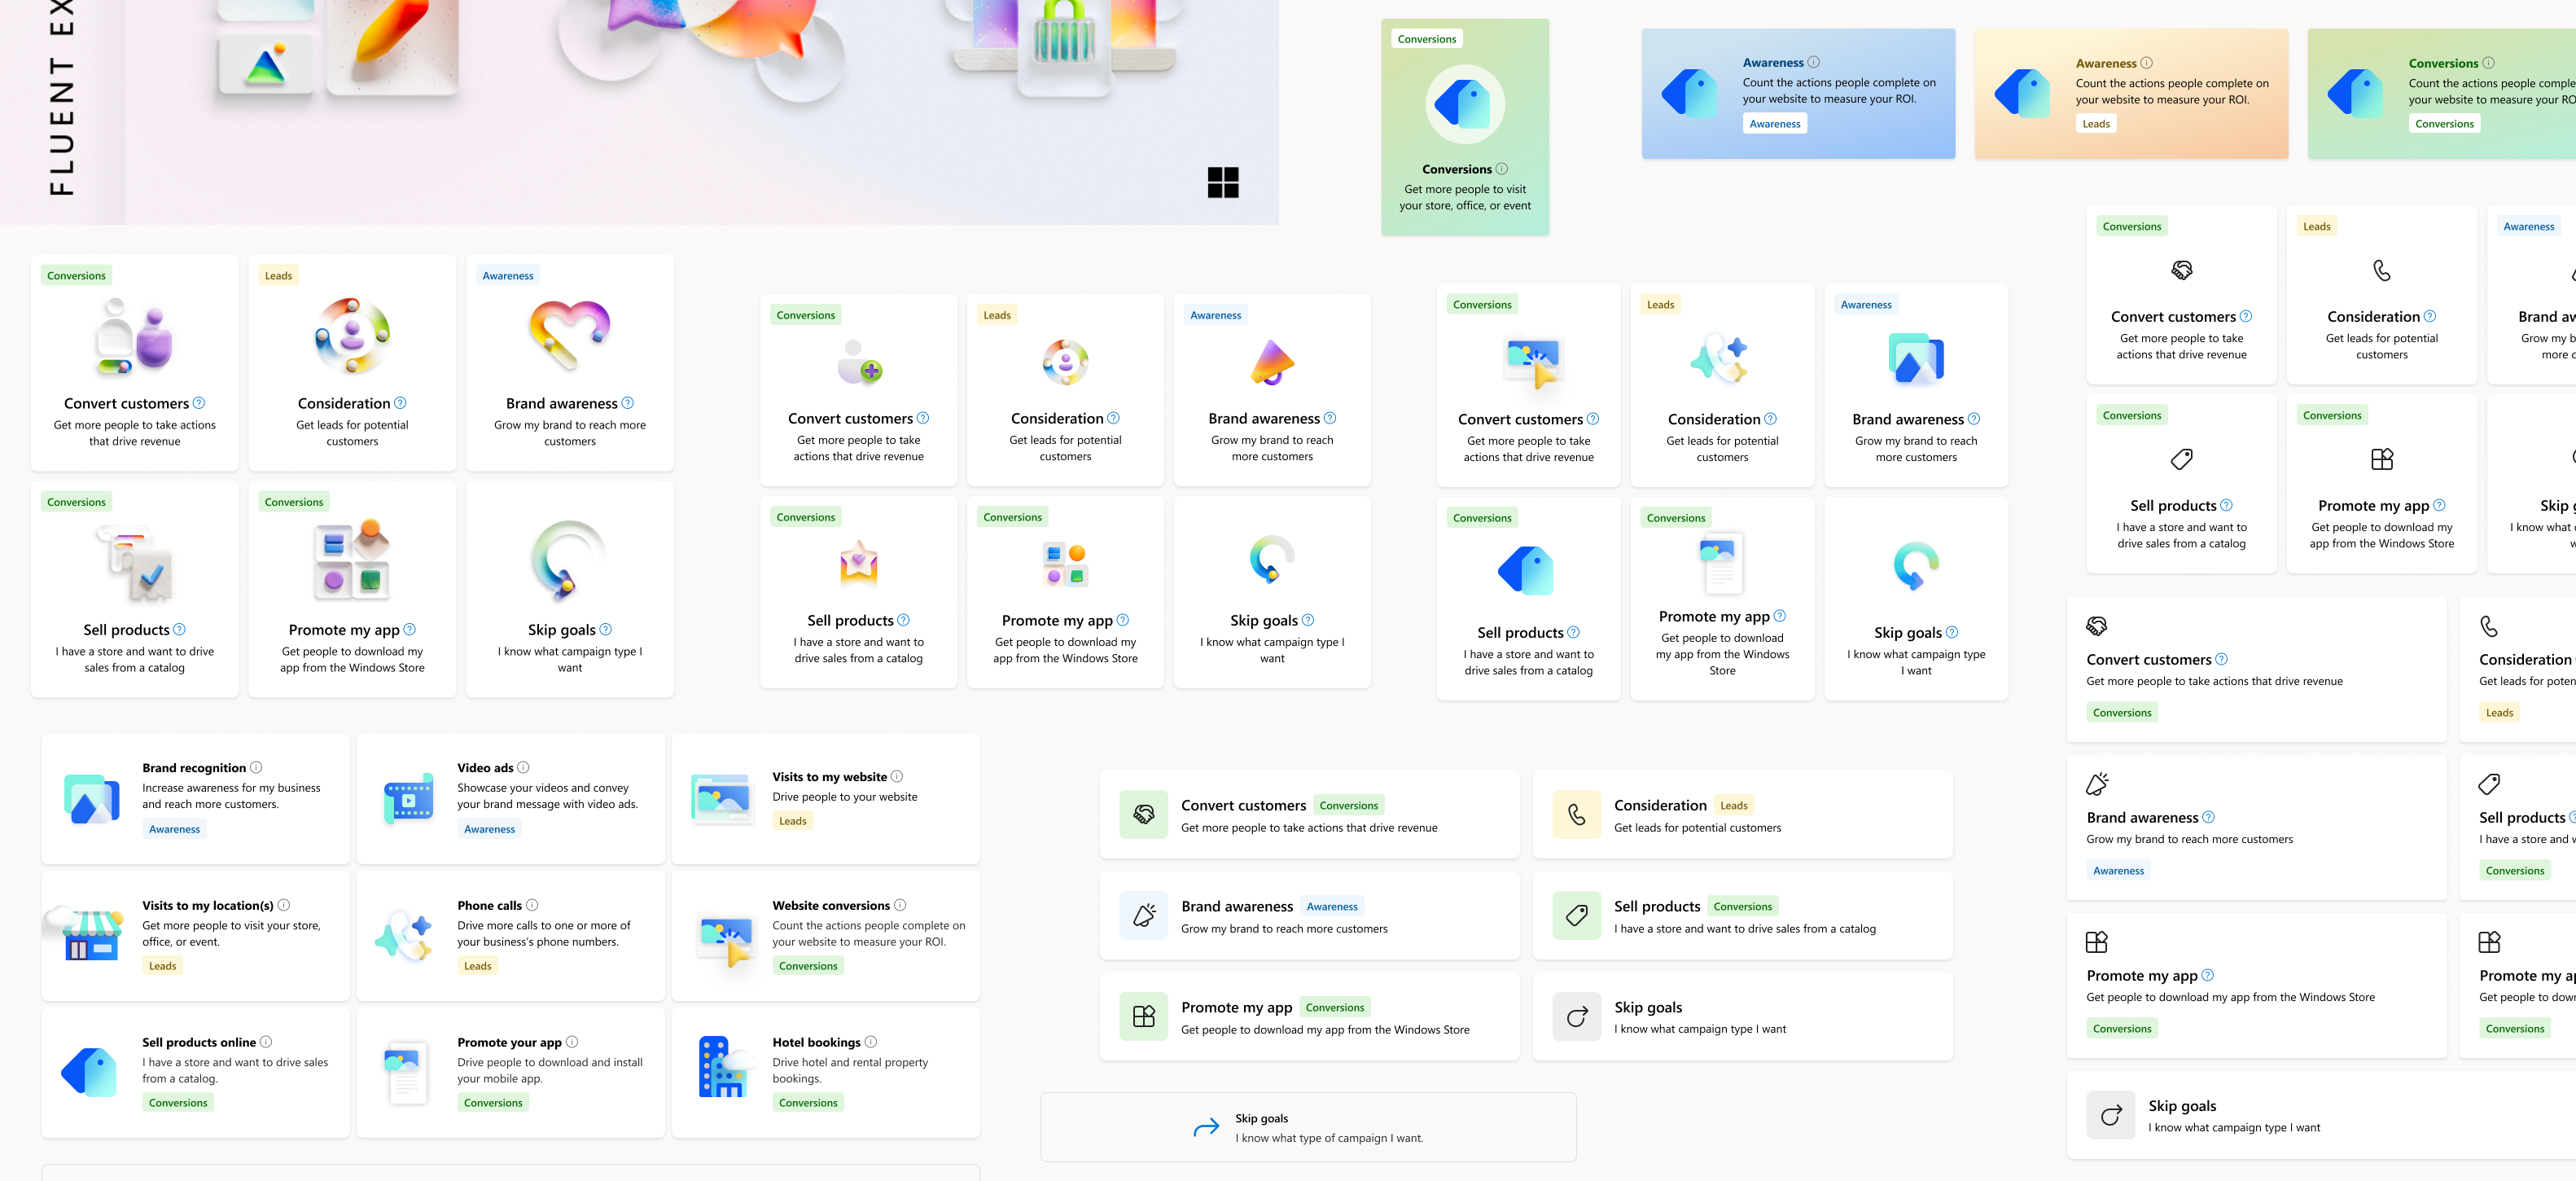
Task: Click the Awareness tag under Brand recognition
Action: (x=174, y=829)
